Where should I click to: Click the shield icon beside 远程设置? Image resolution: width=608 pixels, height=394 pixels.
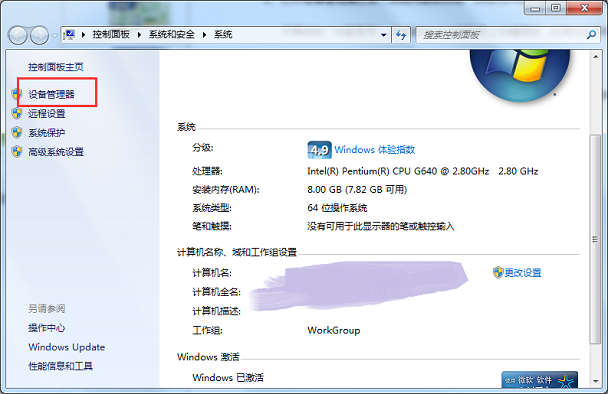click(17, 113)
